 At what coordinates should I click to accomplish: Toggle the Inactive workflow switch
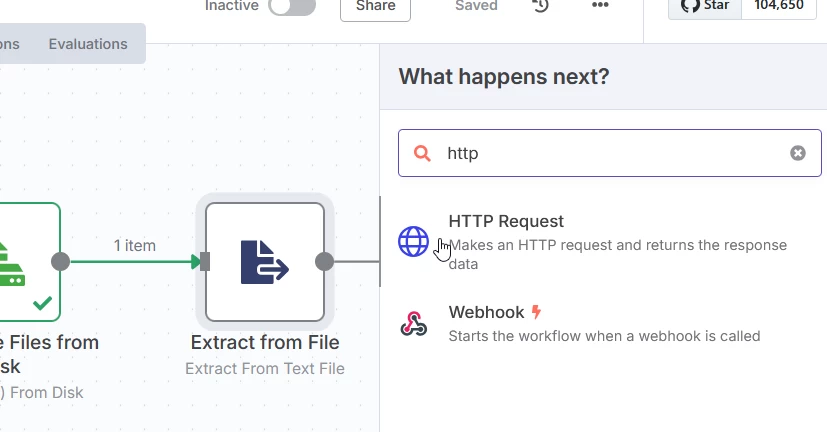[291, 6]
